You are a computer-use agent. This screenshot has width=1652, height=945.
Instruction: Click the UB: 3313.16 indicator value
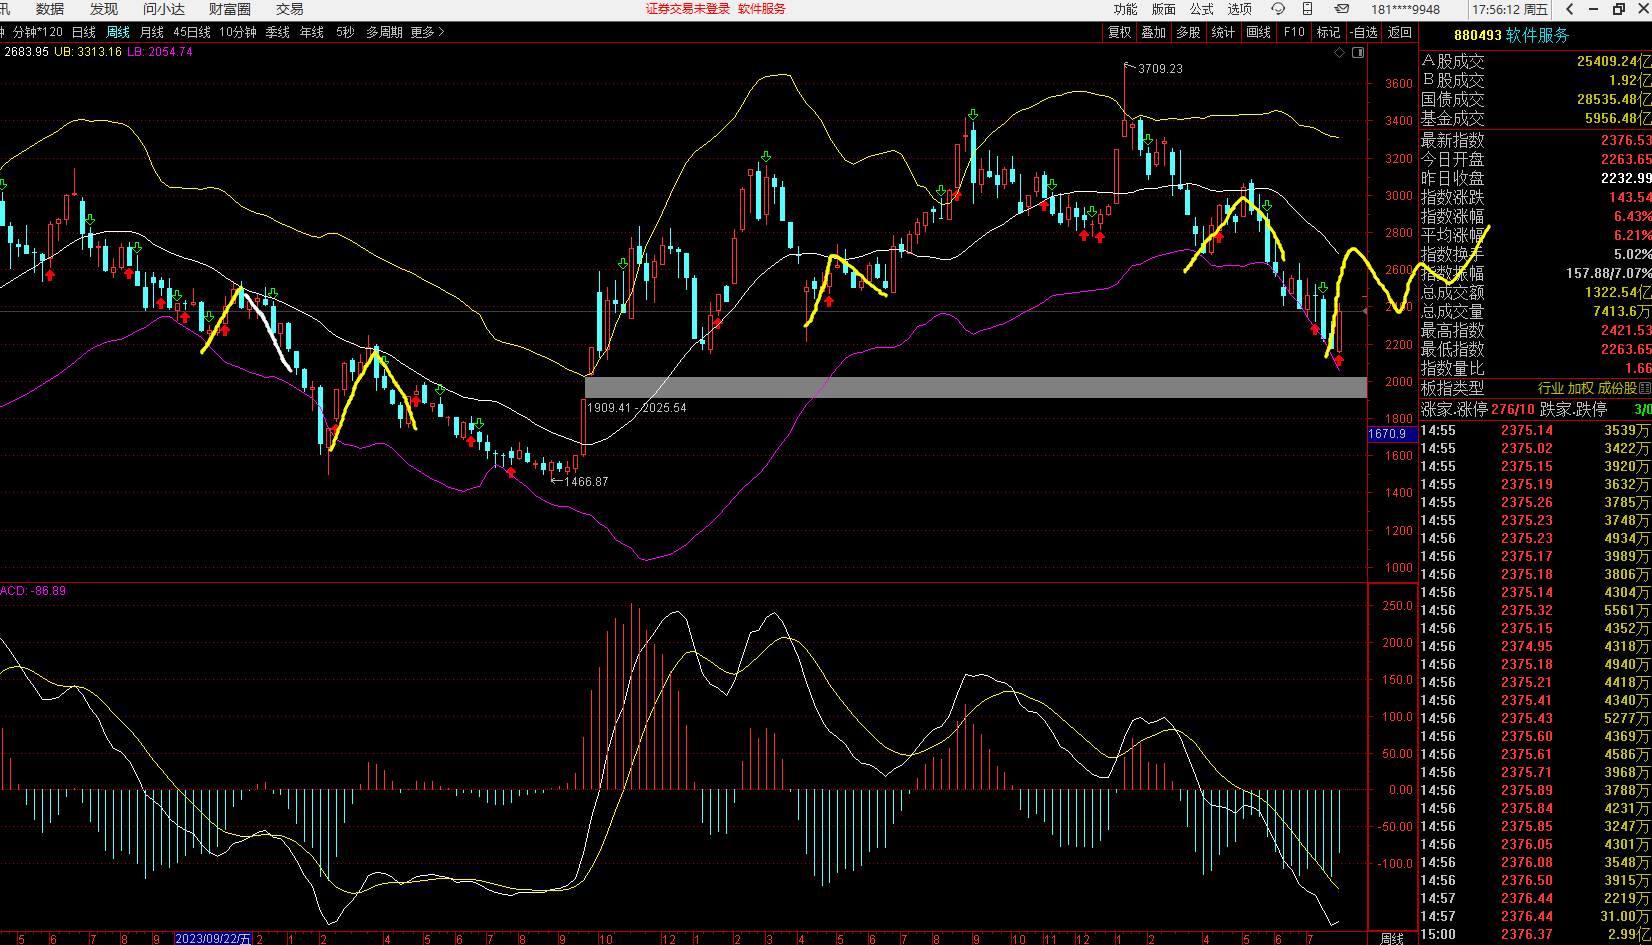[x=89, y=52]
